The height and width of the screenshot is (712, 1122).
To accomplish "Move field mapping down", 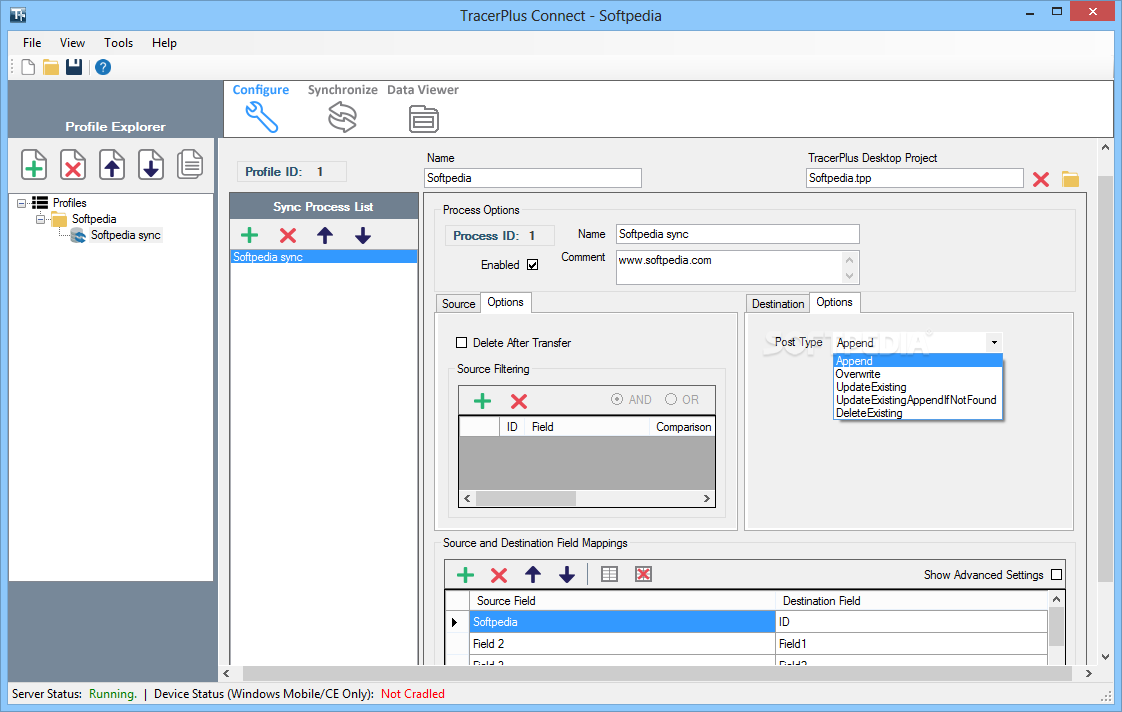I will pos(567,575).
